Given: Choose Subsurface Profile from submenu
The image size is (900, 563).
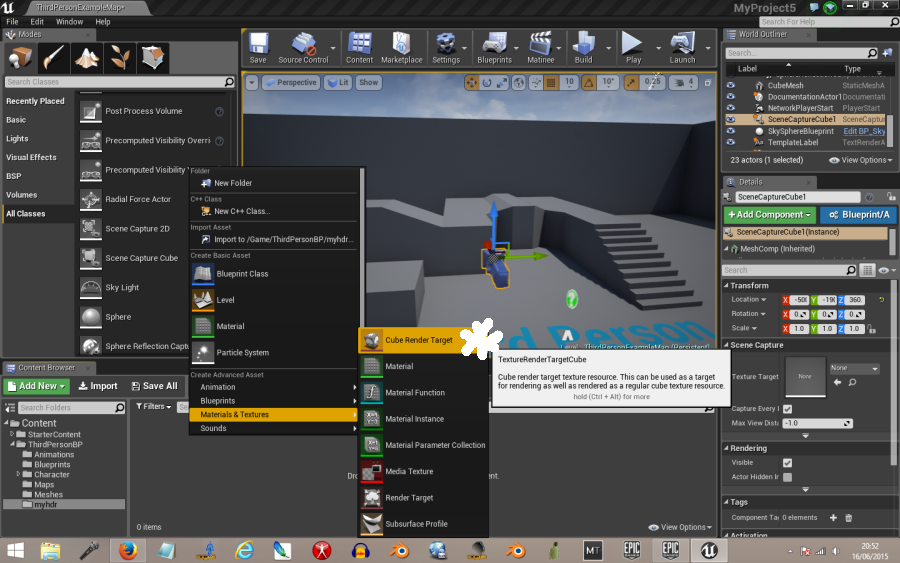Looking at the screenshot, I should (424, 524).
